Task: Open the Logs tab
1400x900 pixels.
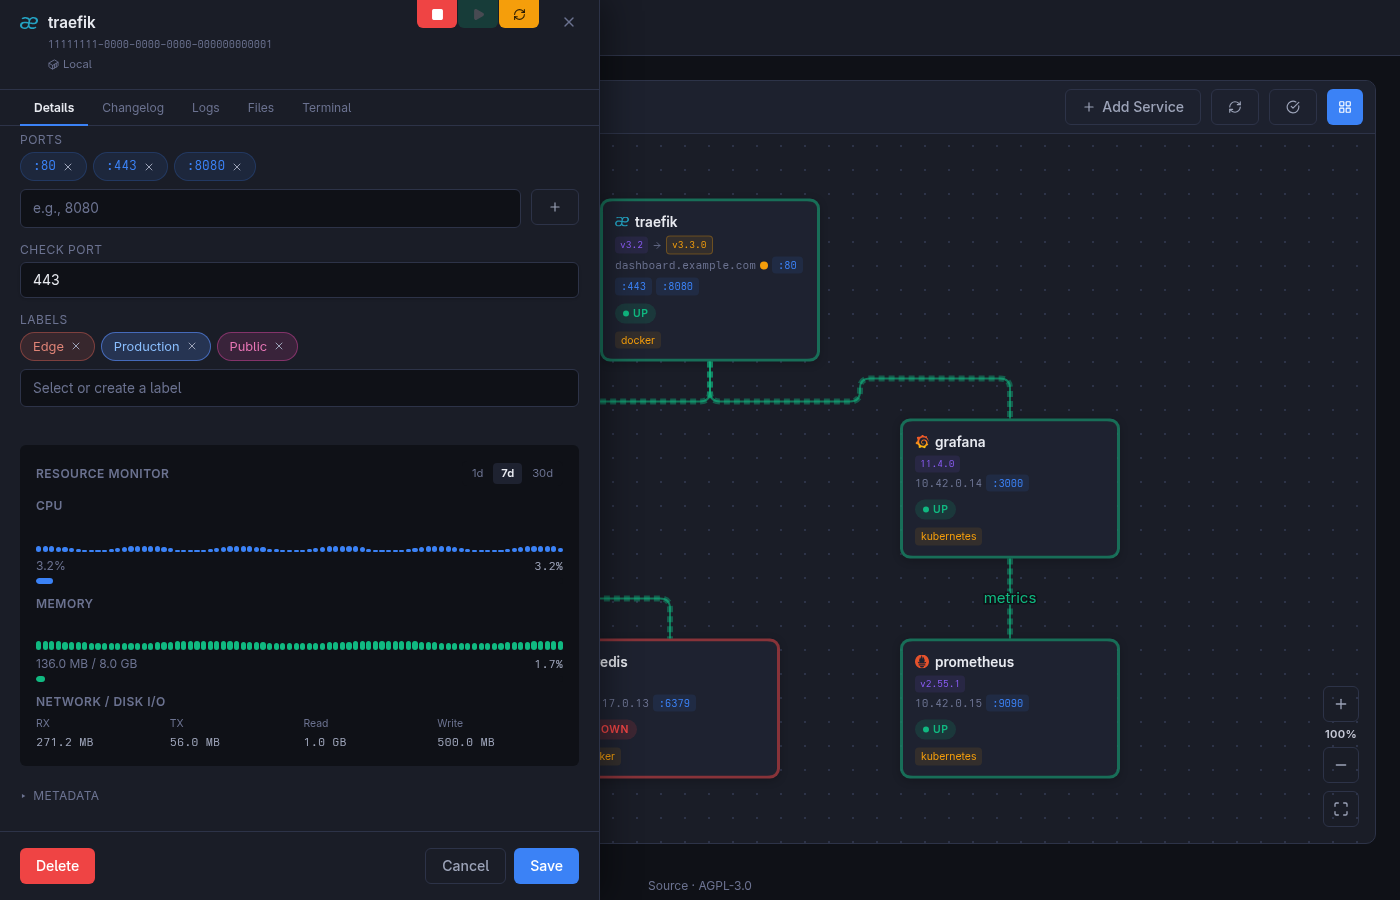Action: (x=206, y=108)
